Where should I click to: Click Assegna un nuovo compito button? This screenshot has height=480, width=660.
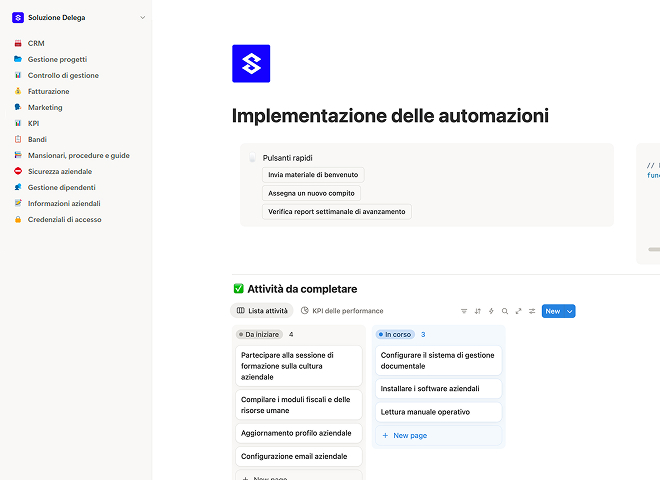pos(311,193)
